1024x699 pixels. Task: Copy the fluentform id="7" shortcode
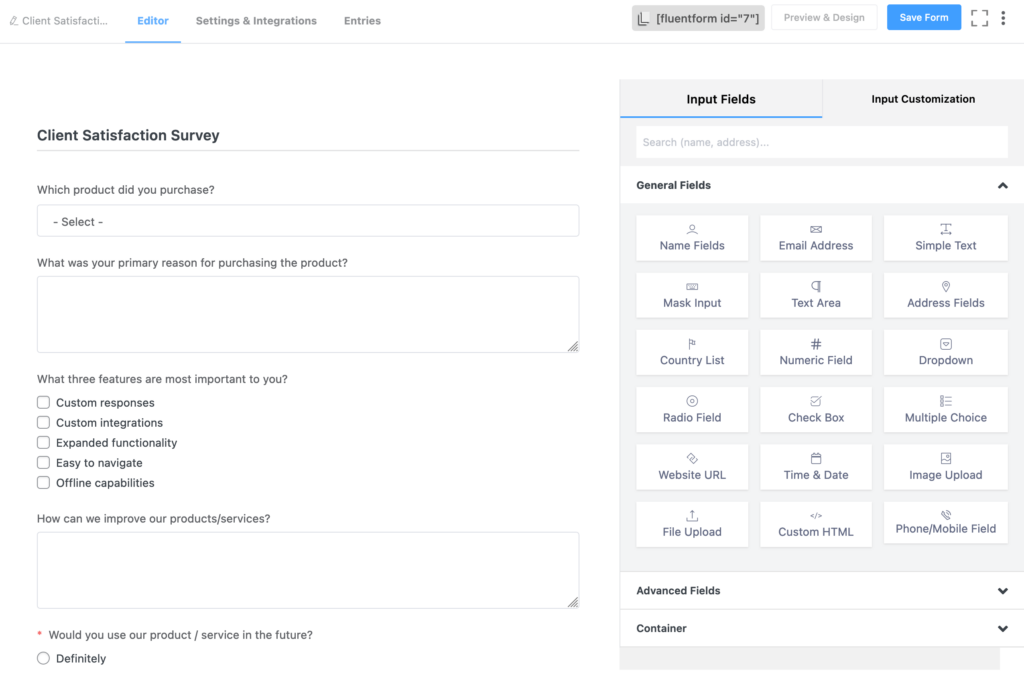coord(697,18)
